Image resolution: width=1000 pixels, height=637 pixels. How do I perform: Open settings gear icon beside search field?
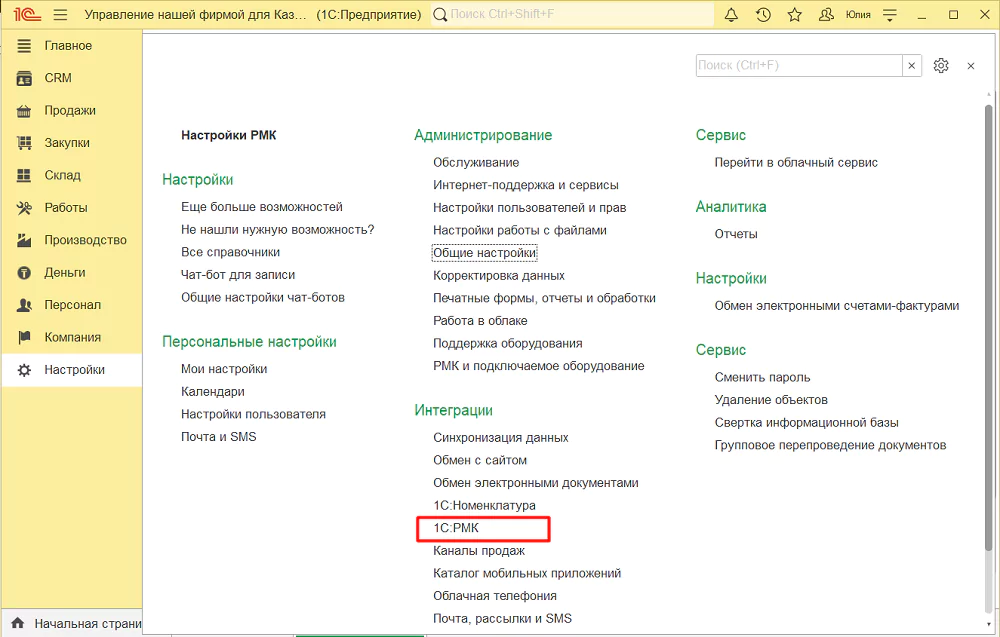[941, 65]
